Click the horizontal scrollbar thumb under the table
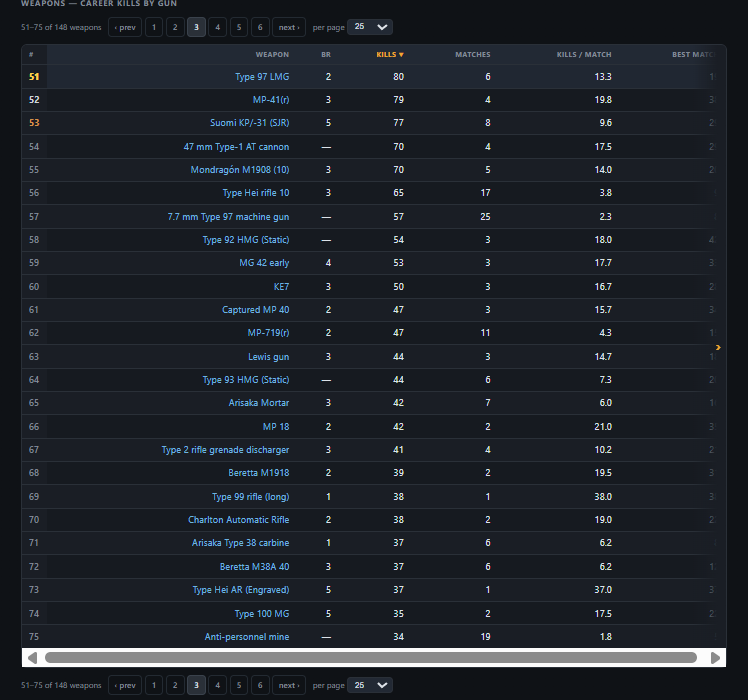 tap(371, 658)
